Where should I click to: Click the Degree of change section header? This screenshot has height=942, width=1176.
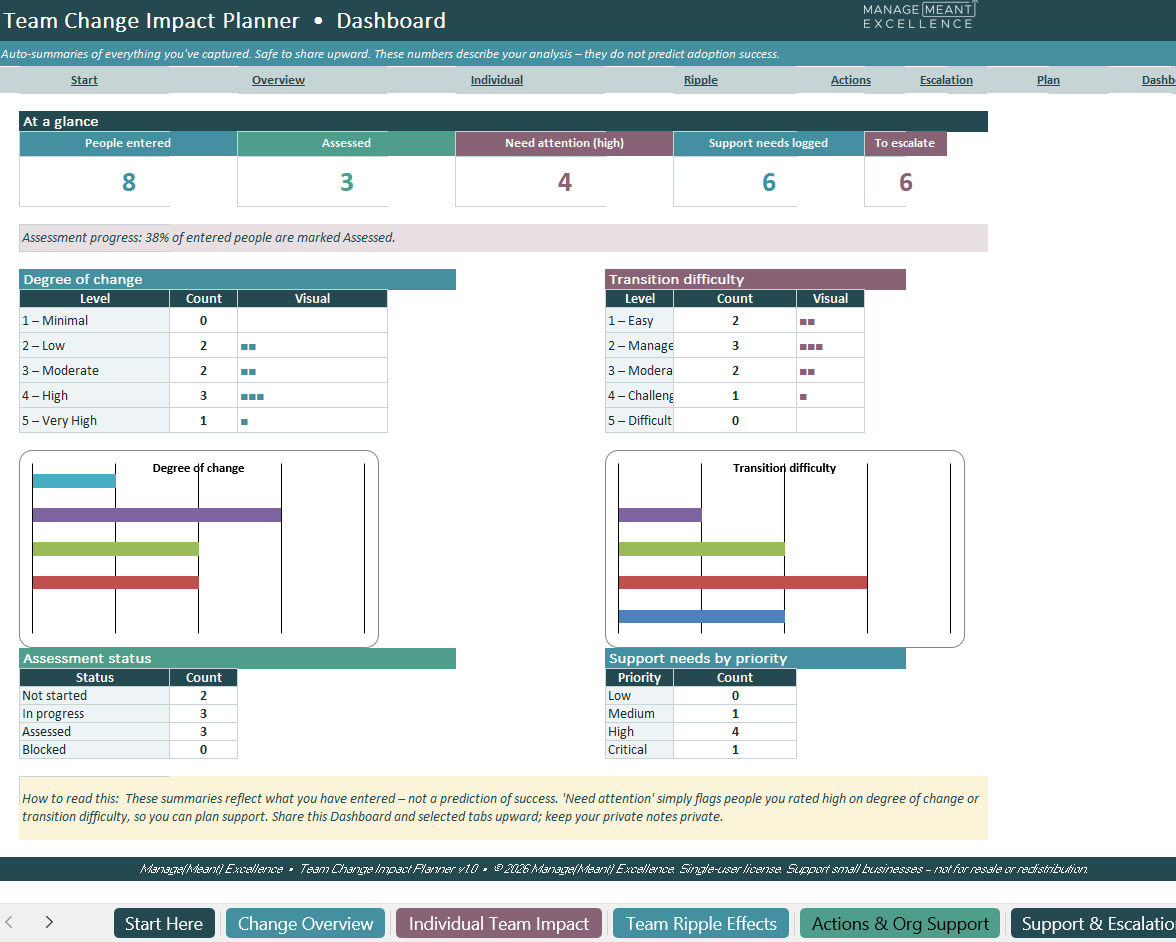pyautogui.click(x=237, y=279)
